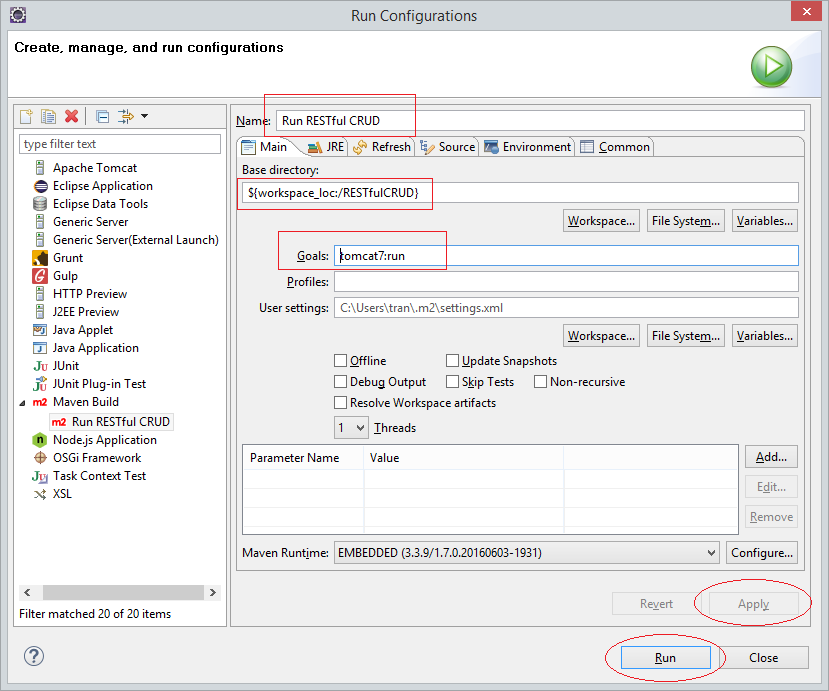Click the Configure... button
The height and width of the screenshot is (691, 829).
pos(762,553)
